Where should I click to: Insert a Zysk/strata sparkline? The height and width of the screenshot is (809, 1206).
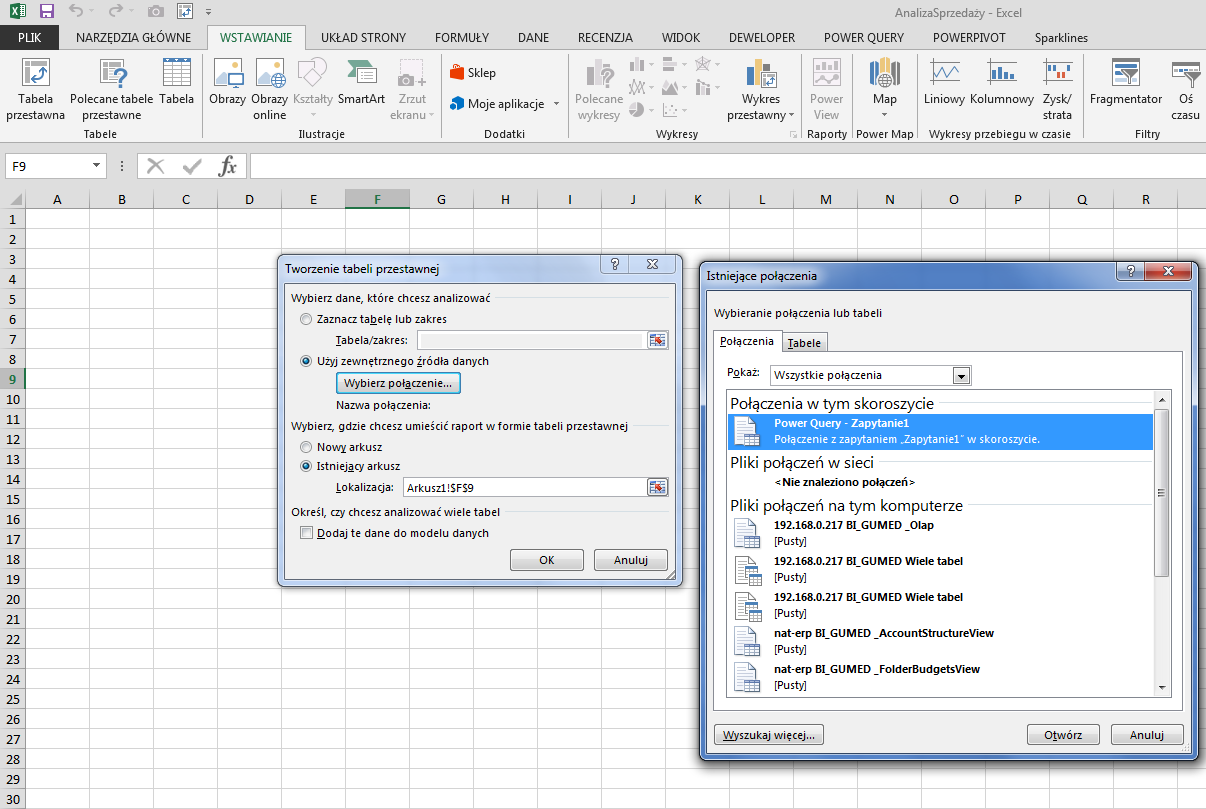click(1057, 89)
